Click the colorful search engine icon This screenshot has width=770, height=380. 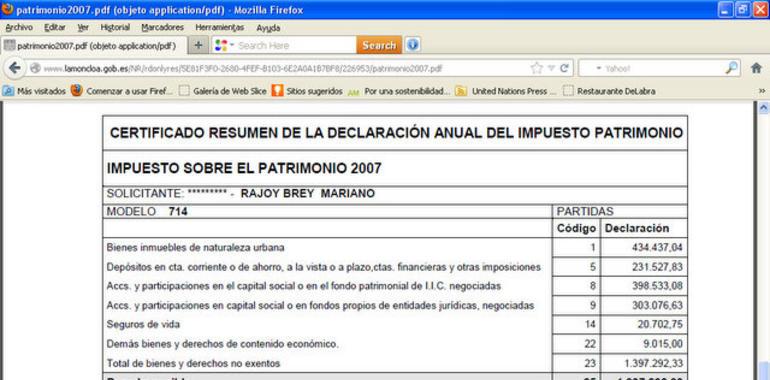click(x=221, y=46)
